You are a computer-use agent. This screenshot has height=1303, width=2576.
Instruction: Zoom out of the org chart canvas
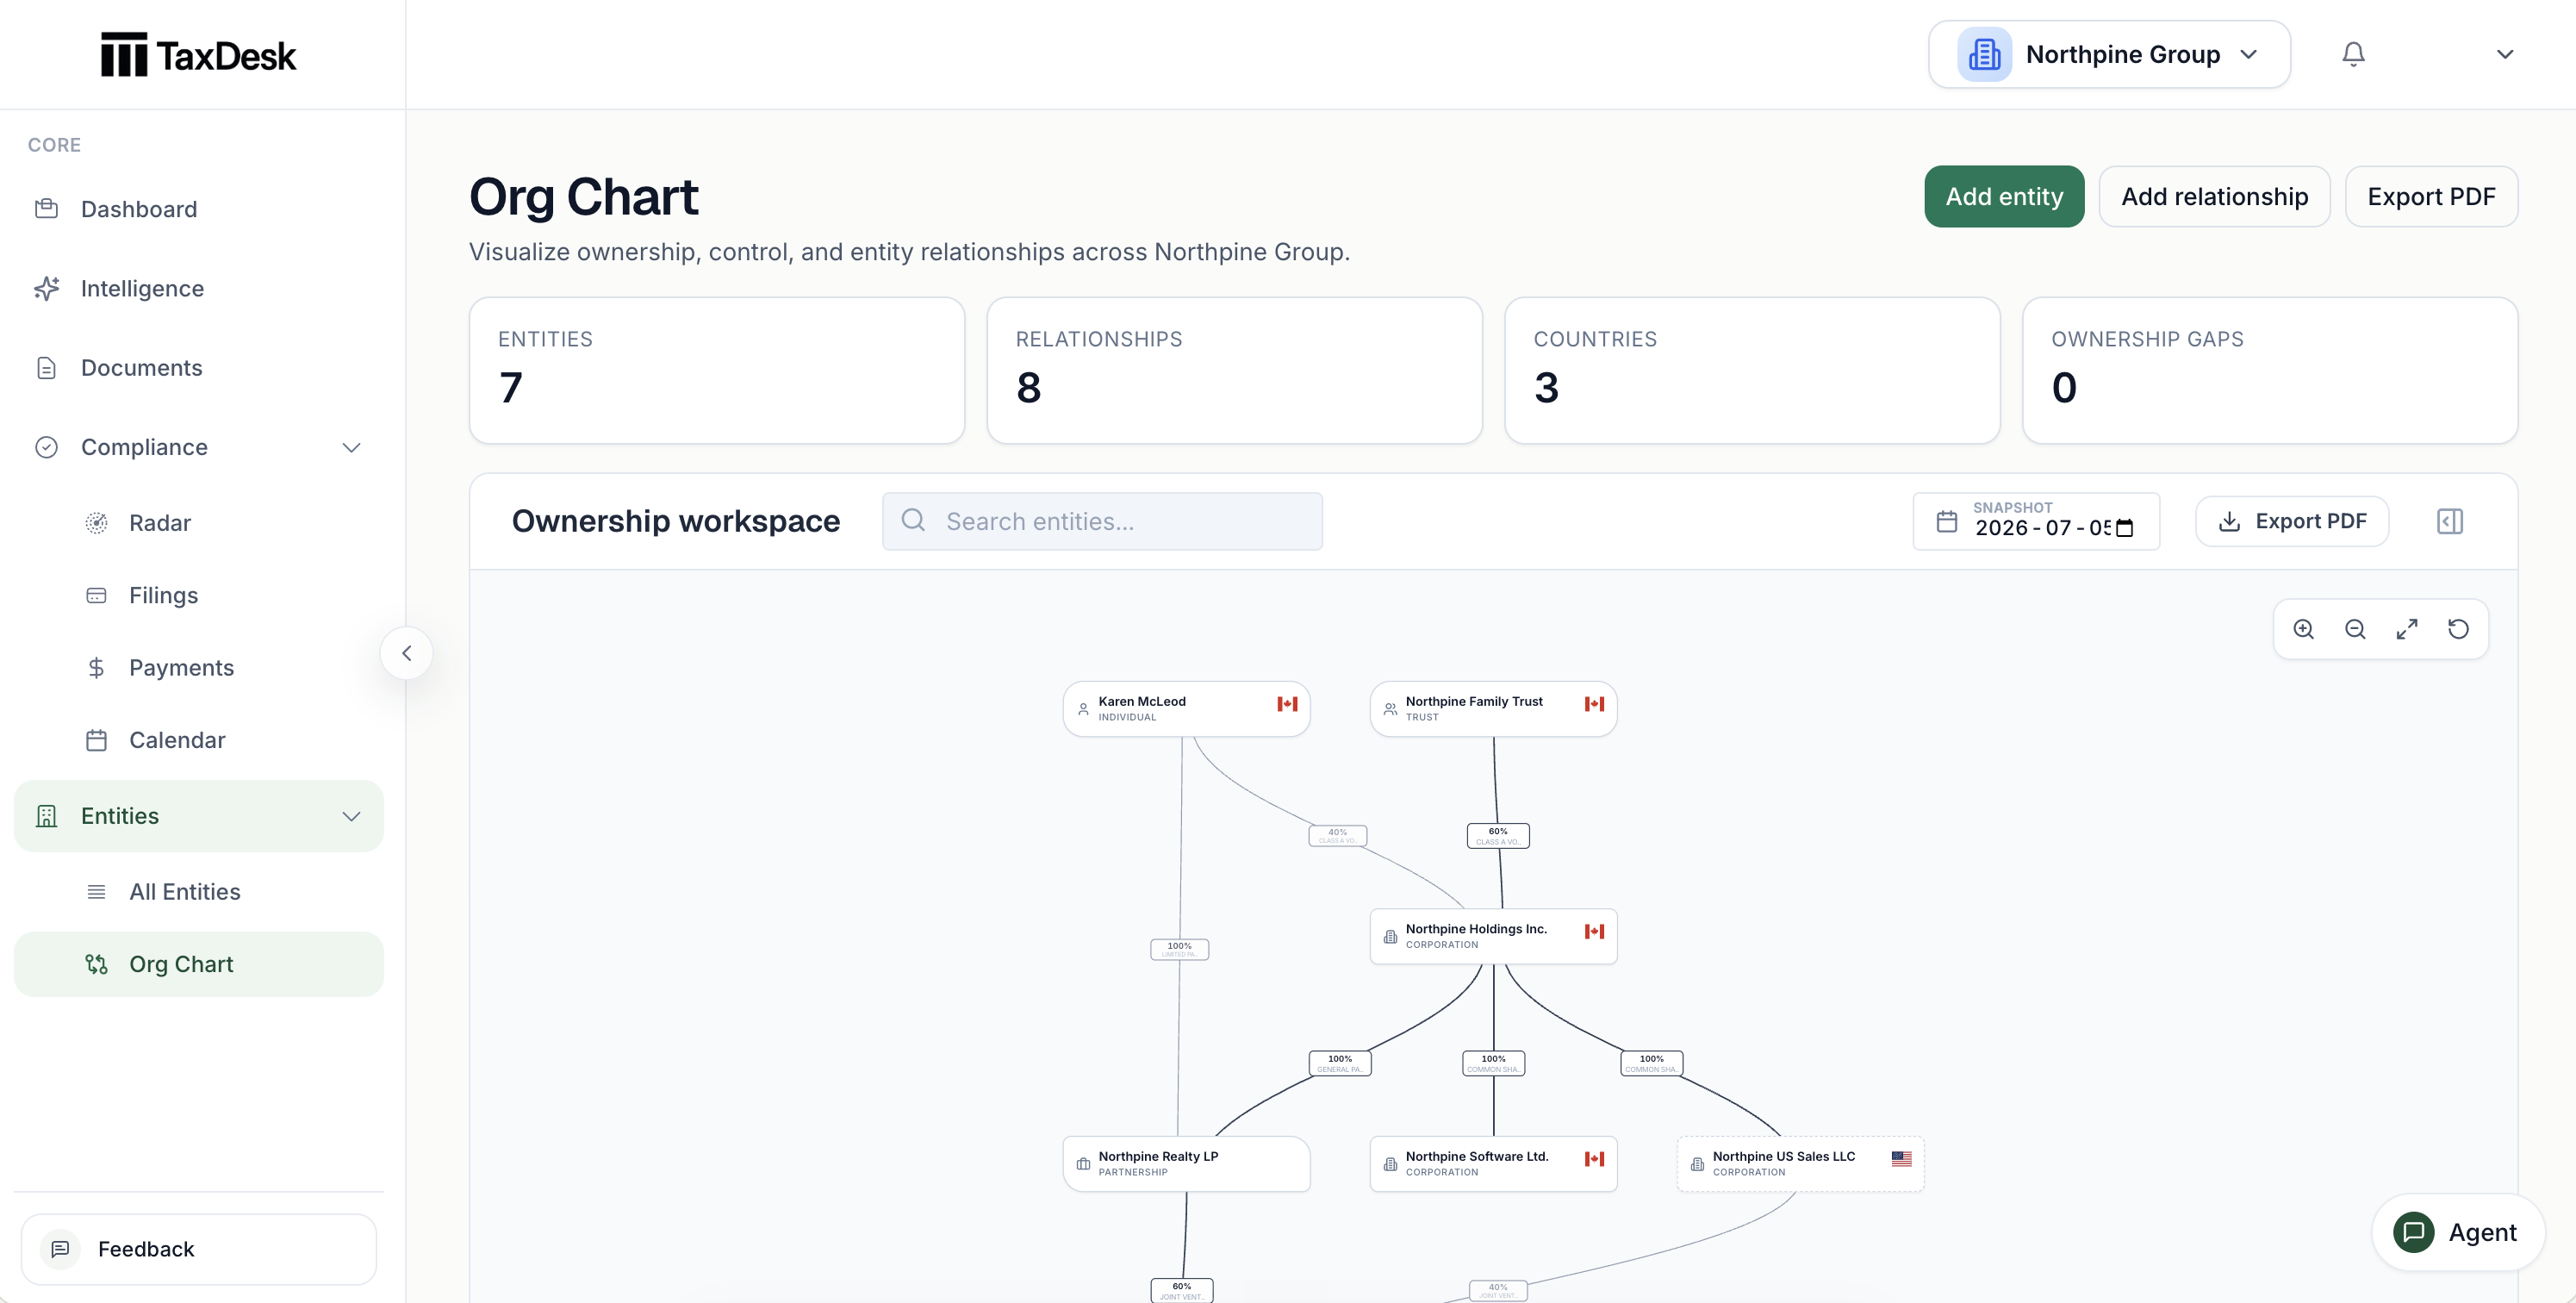2355,629
